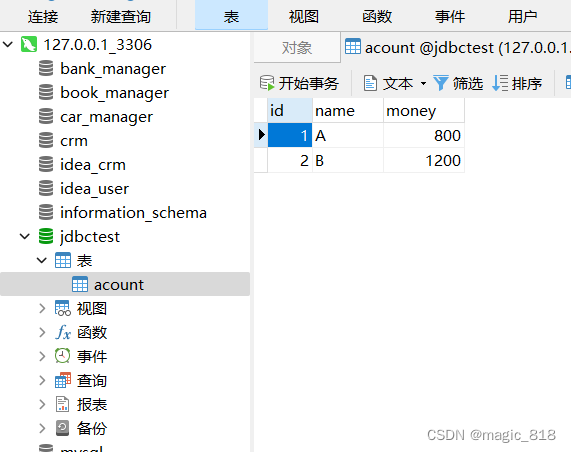Expand the 报表 node in tree

point(42,404)
